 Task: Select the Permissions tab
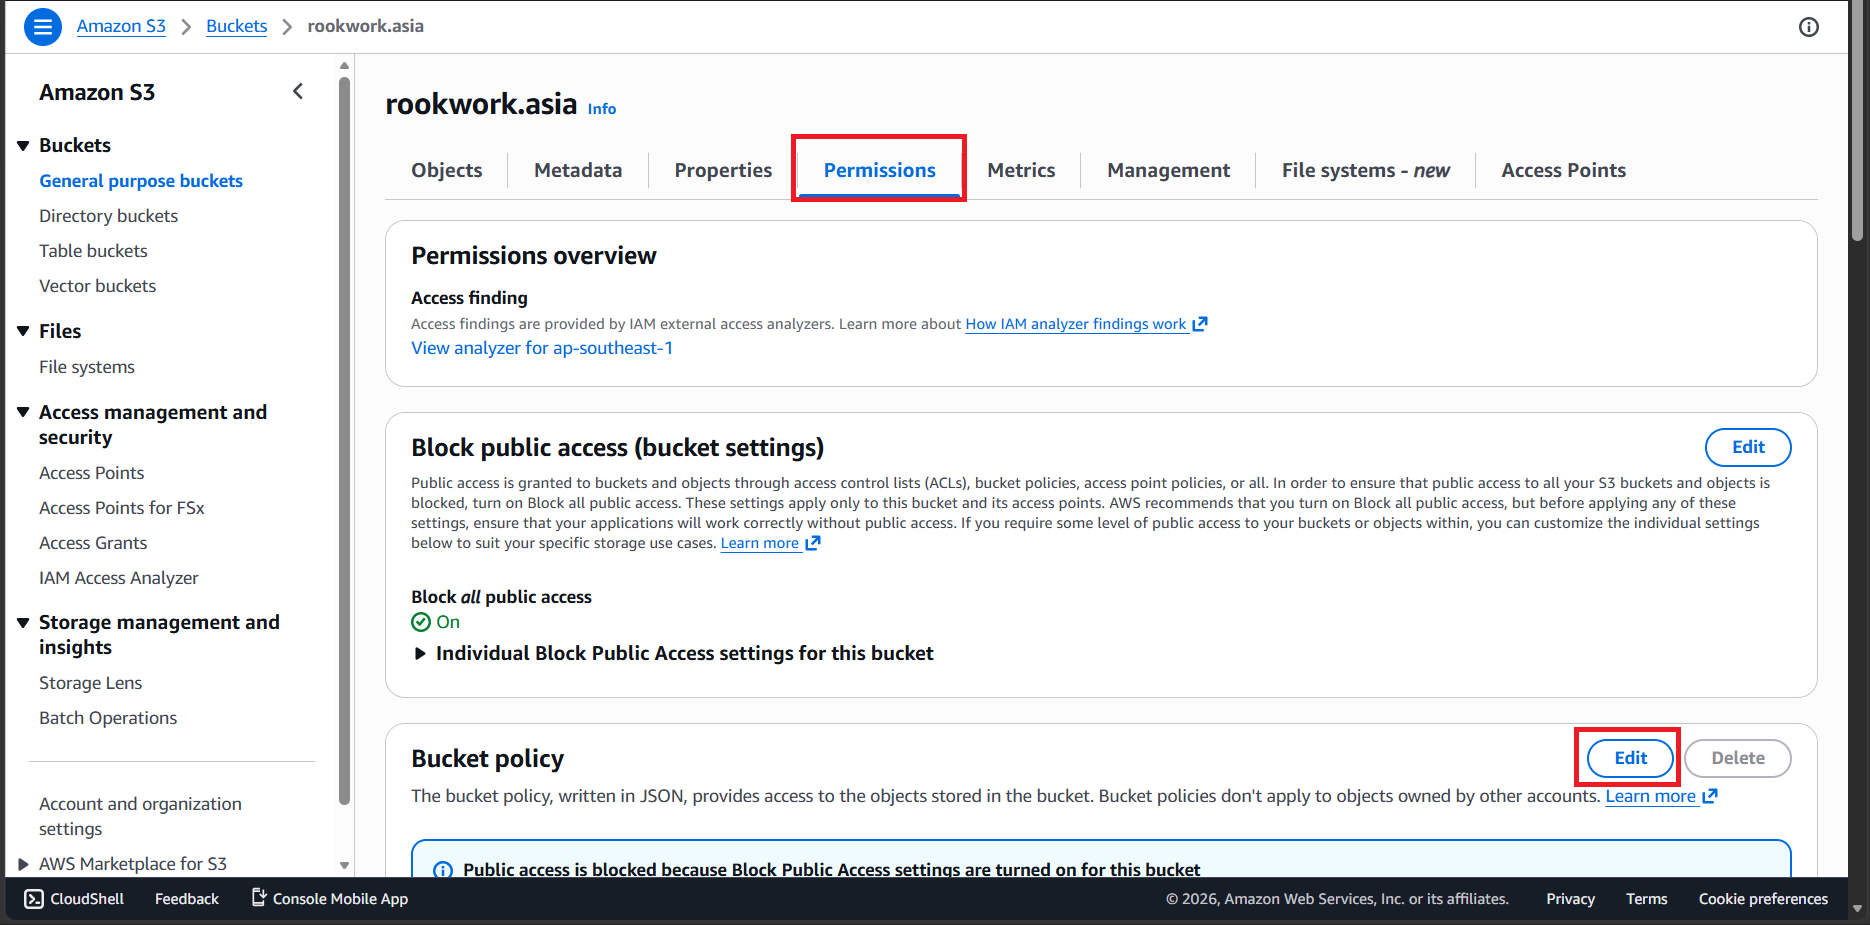click(880, 170)
